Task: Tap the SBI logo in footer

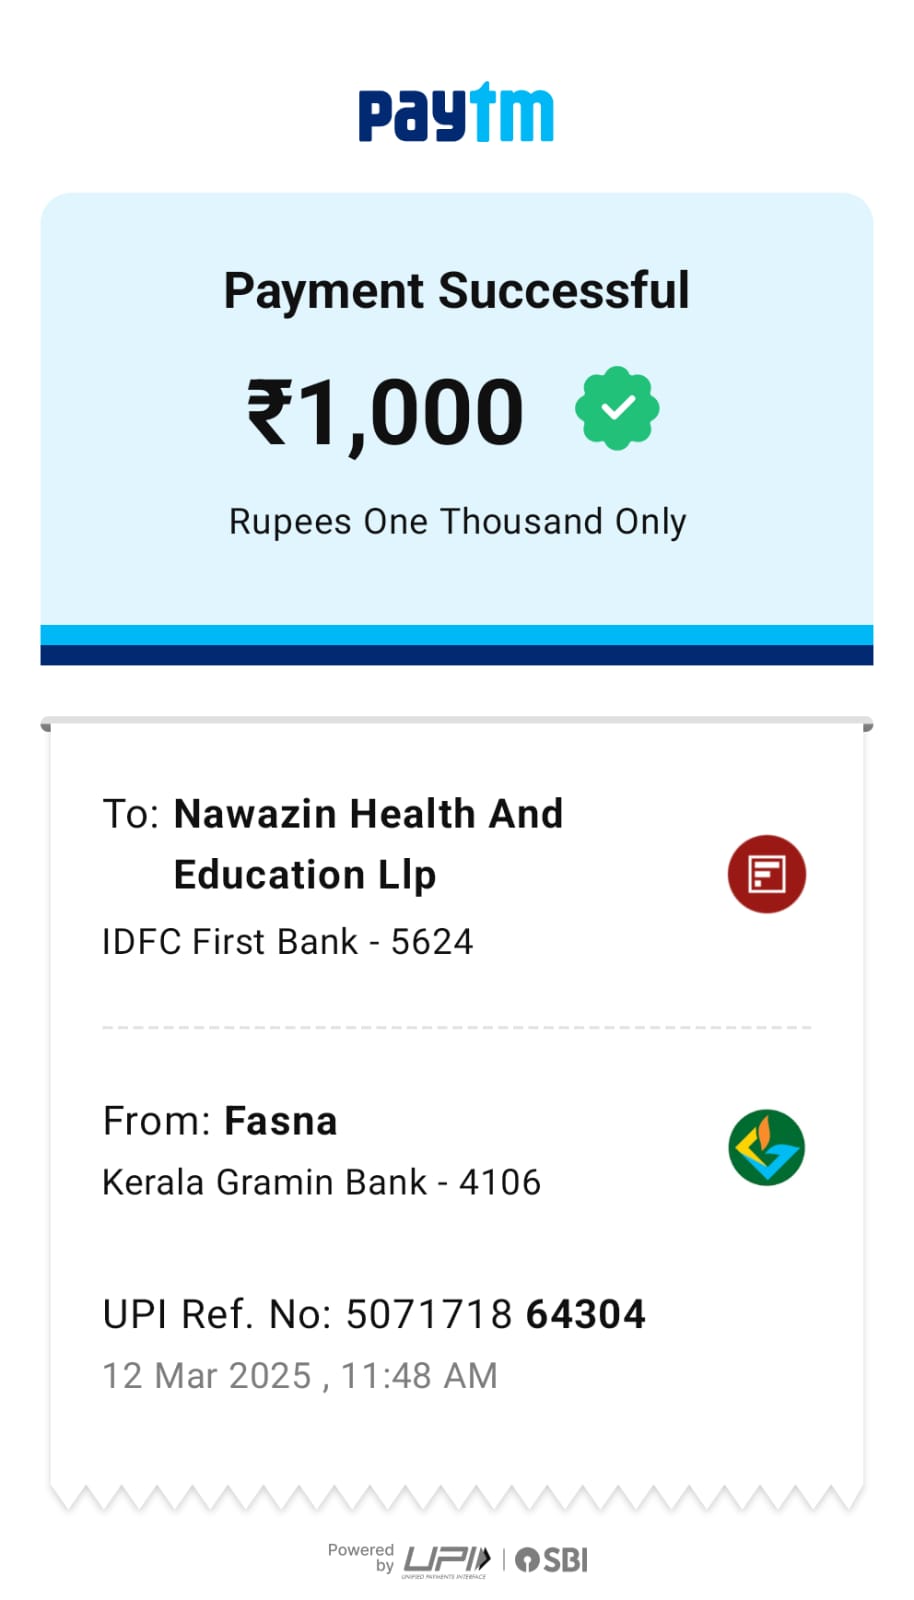Action: (552, 1560)
